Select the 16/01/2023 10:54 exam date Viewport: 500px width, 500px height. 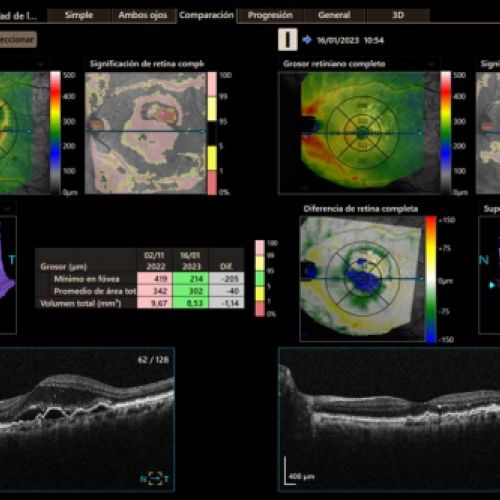350,40
